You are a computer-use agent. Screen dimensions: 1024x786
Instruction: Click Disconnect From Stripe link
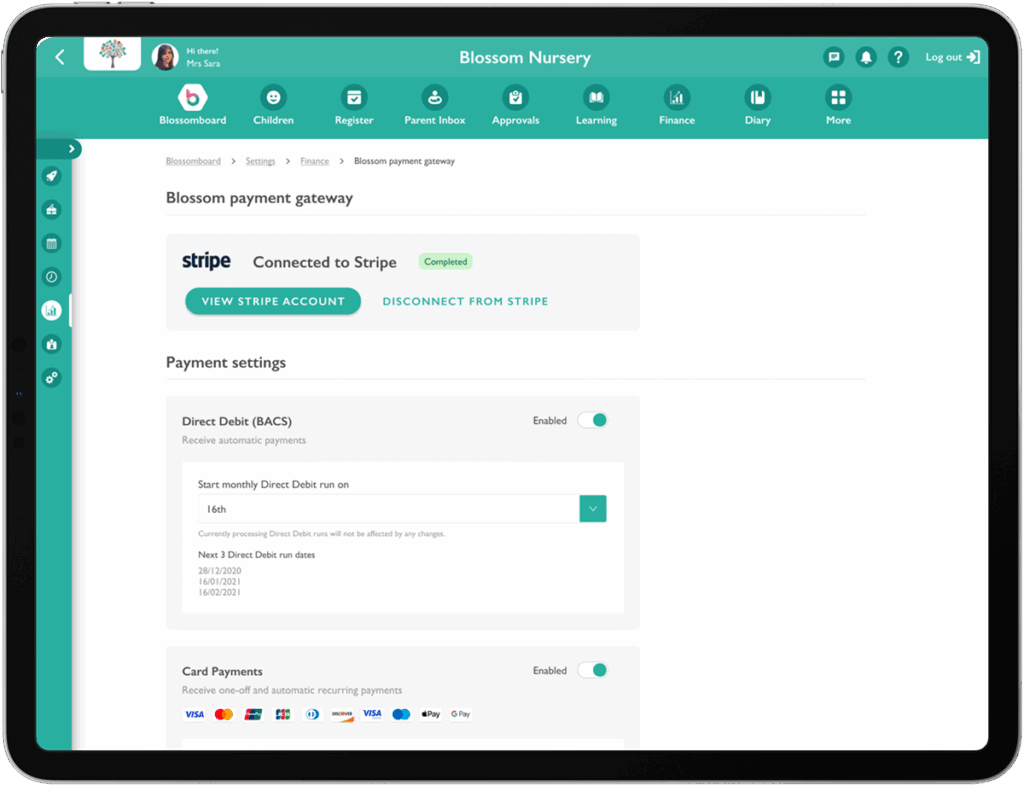pos(465,301)
